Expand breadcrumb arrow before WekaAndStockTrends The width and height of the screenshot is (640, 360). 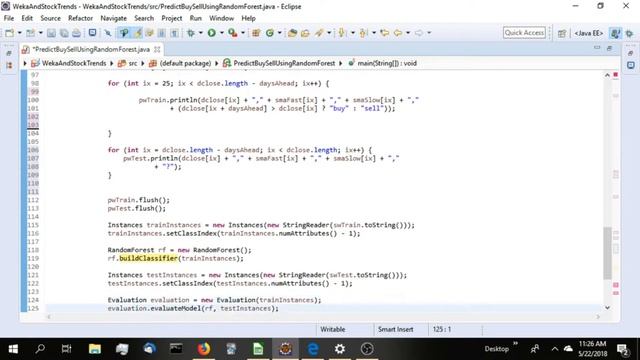25,63
